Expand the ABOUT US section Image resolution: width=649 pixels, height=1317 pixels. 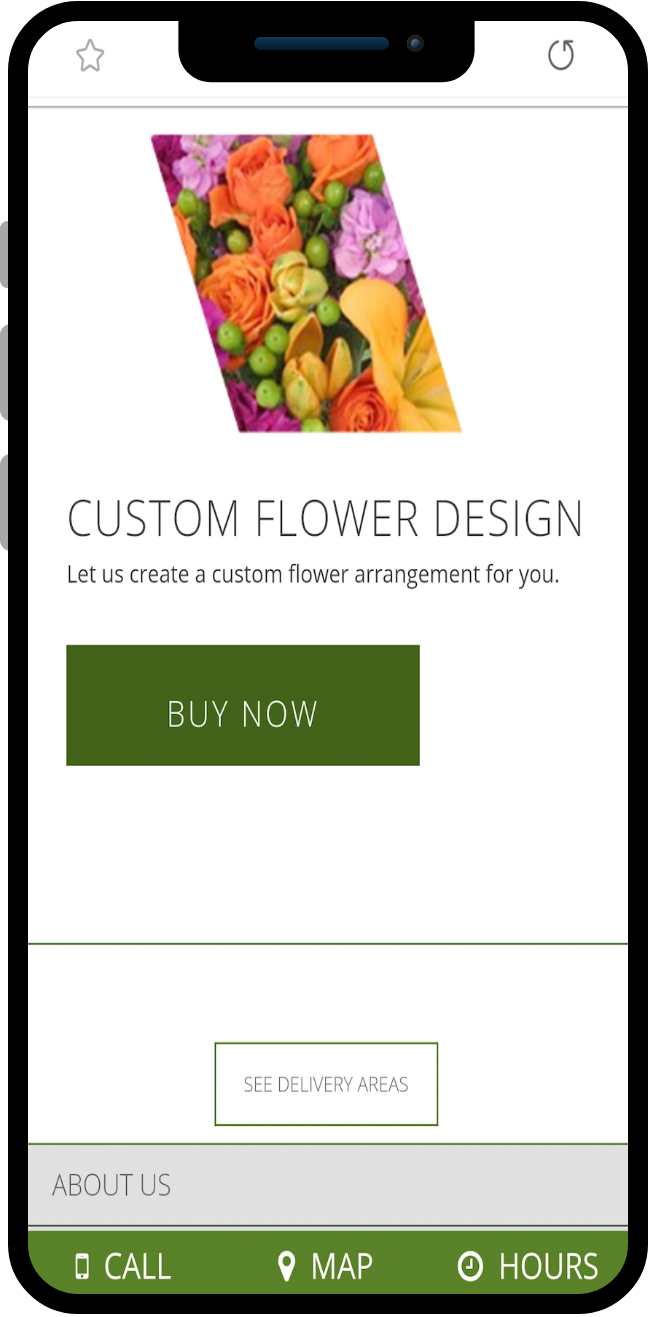click(328, 1185)
